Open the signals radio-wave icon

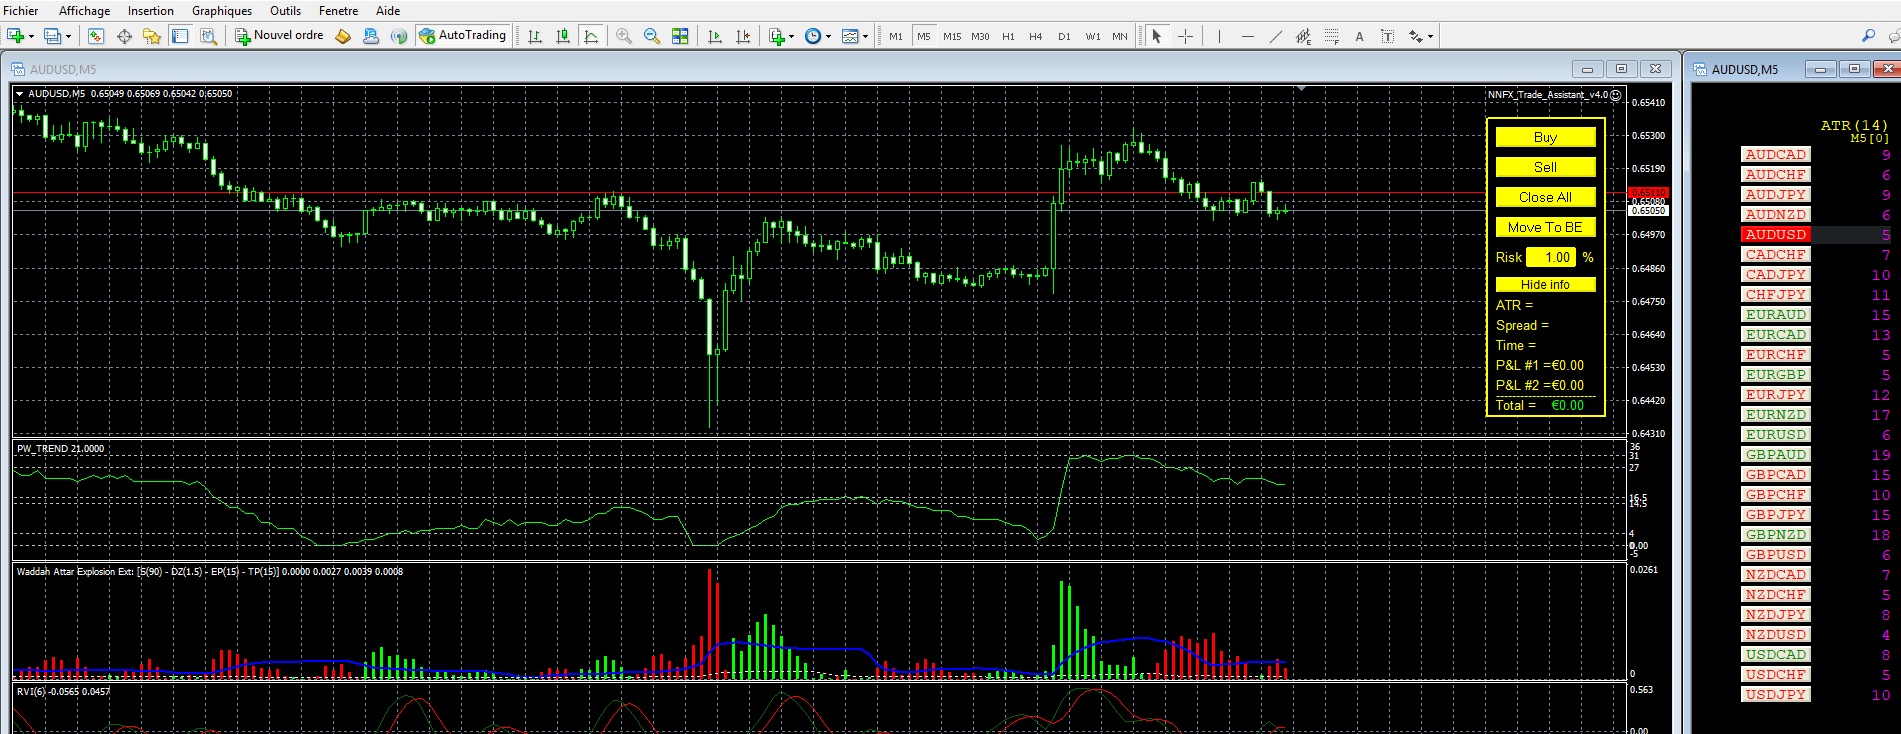(x=399, y=36)
